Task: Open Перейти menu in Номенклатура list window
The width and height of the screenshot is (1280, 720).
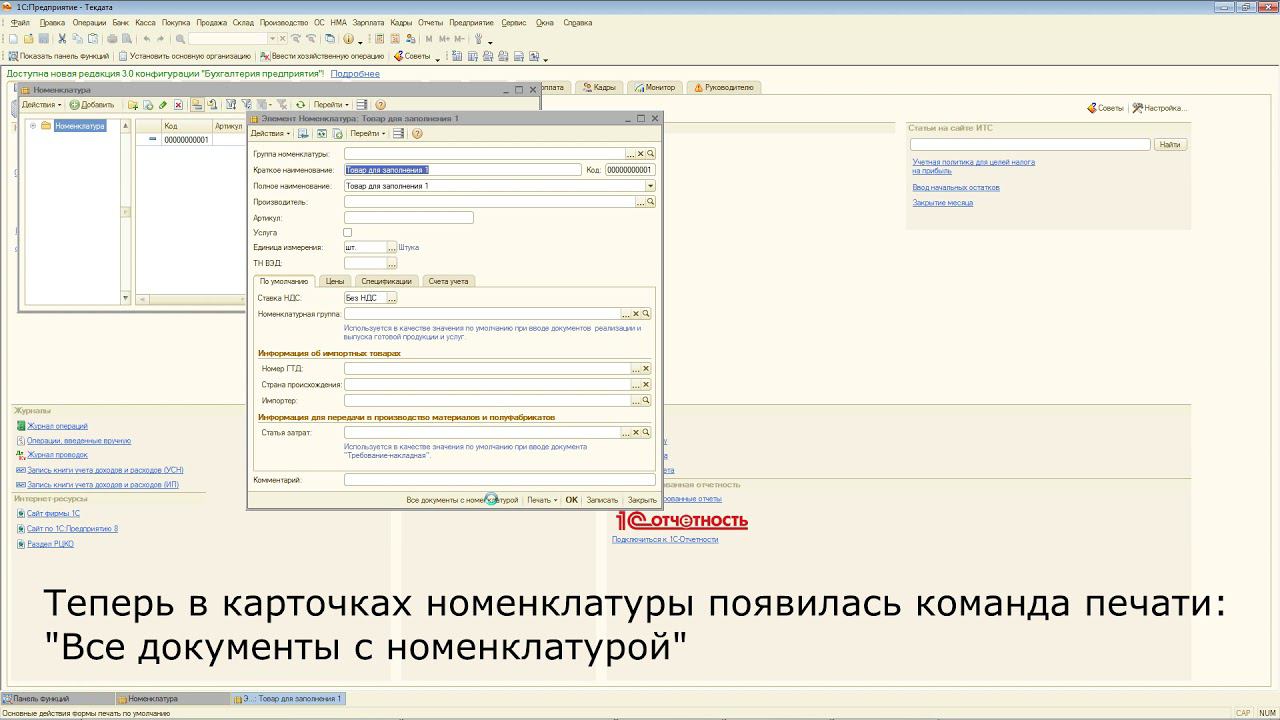Action: pos(331,104)
